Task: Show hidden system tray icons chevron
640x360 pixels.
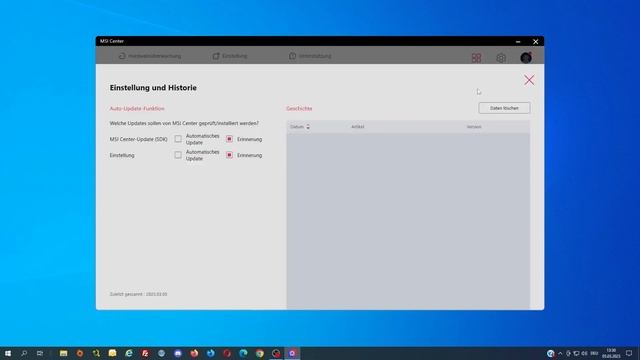Action: coord(560,353)
